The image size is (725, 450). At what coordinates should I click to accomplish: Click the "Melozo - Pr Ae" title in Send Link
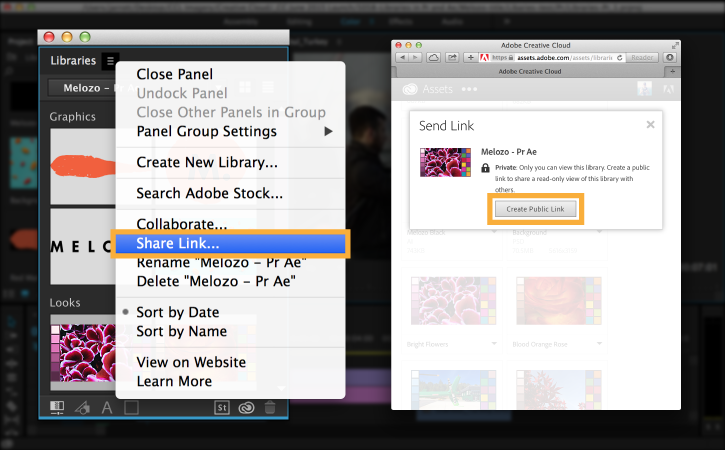point(509,152)
